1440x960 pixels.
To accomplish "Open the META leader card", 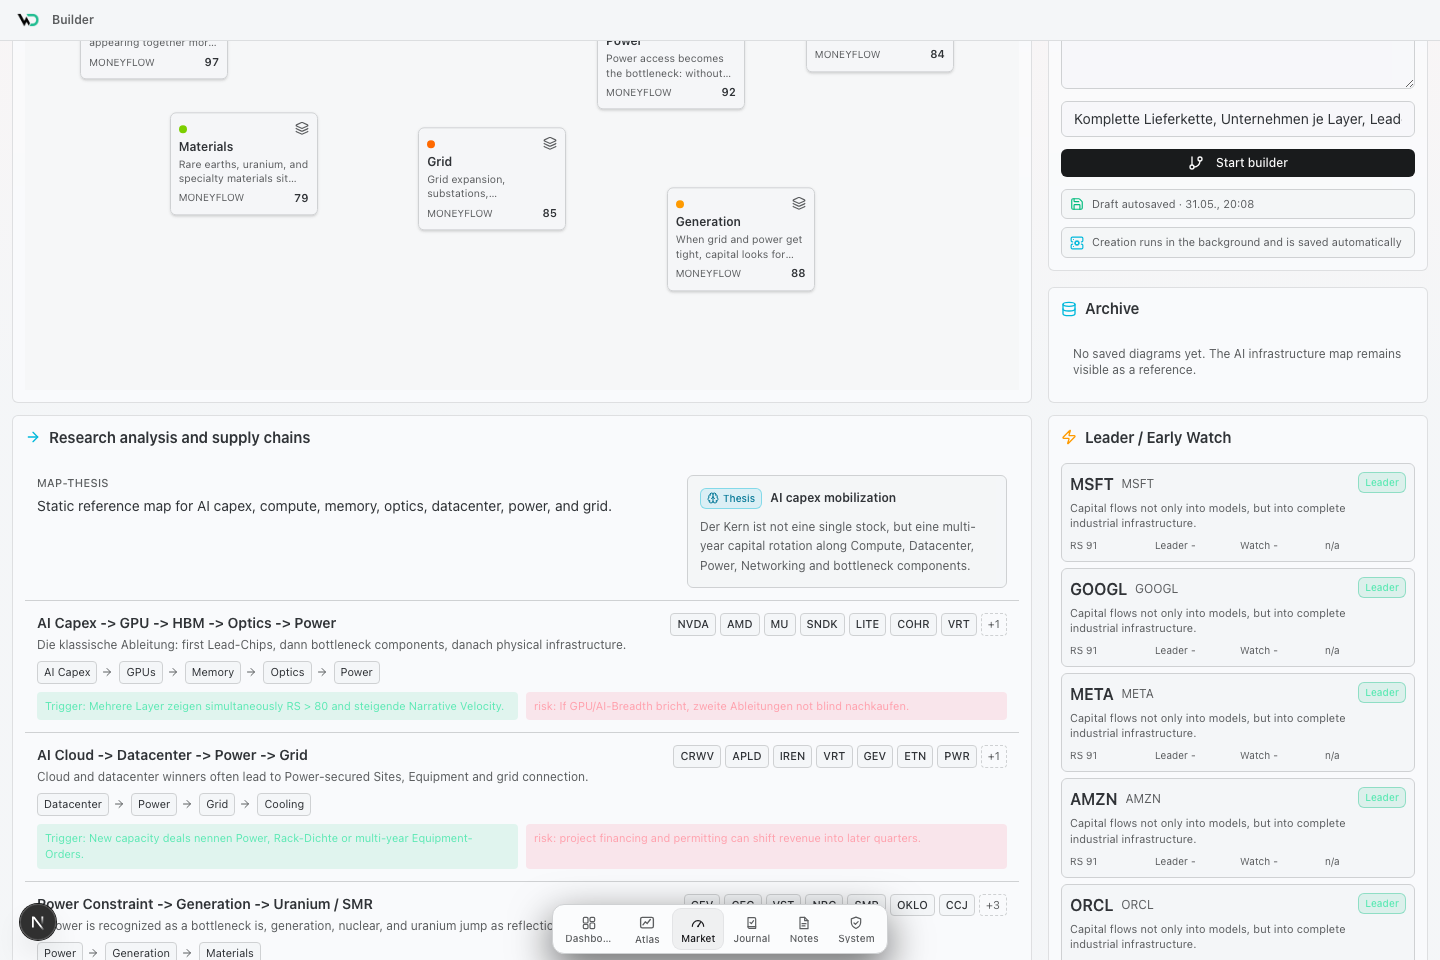I will point(1238,722).
